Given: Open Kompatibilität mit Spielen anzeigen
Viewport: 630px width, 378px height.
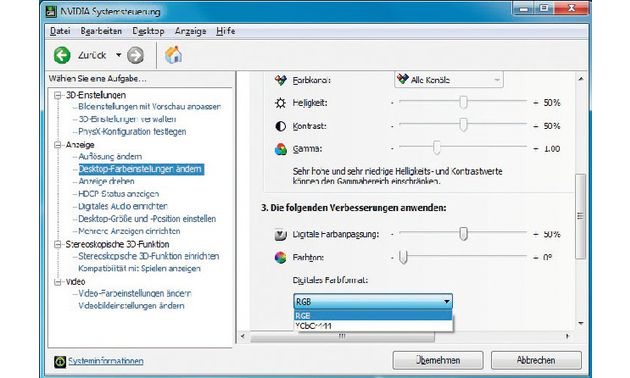Looking at the screenshot, I should pyautogui.click(x=139, y=269).
